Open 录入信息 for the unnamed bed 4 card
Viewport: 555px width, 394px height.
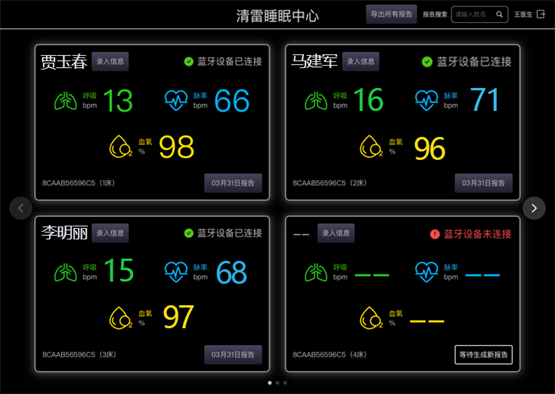click(336, 233)
